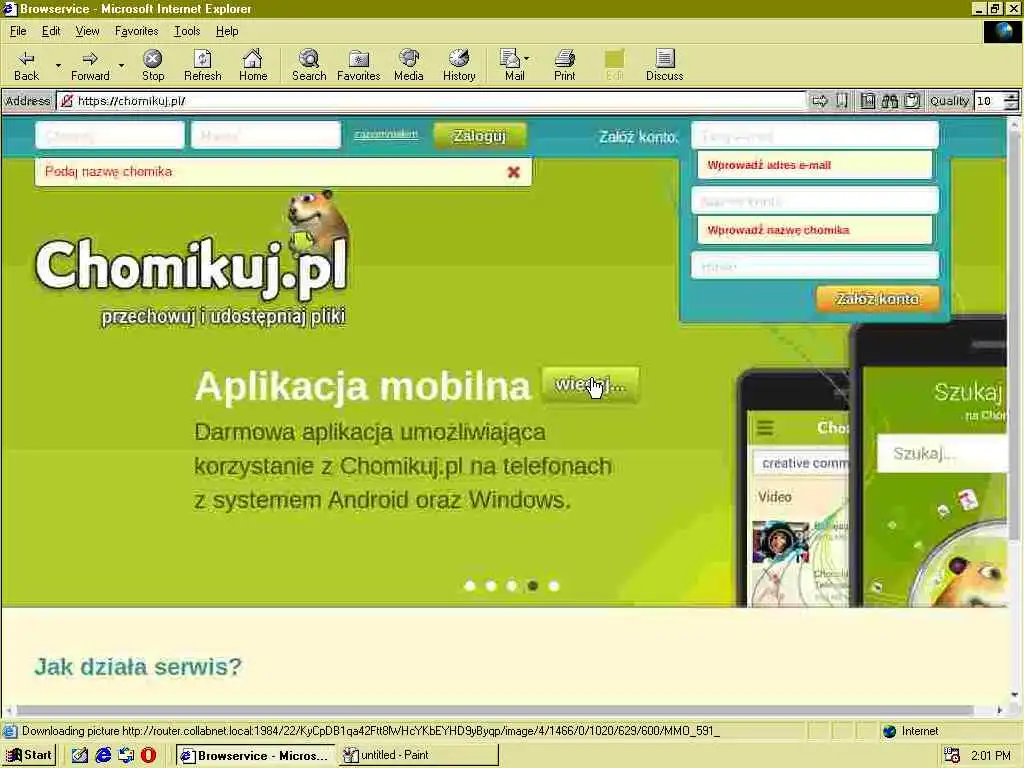Screen dimensions: 1024x768
Task: Click the registration account name field
Action: click(x=814, y=200)
